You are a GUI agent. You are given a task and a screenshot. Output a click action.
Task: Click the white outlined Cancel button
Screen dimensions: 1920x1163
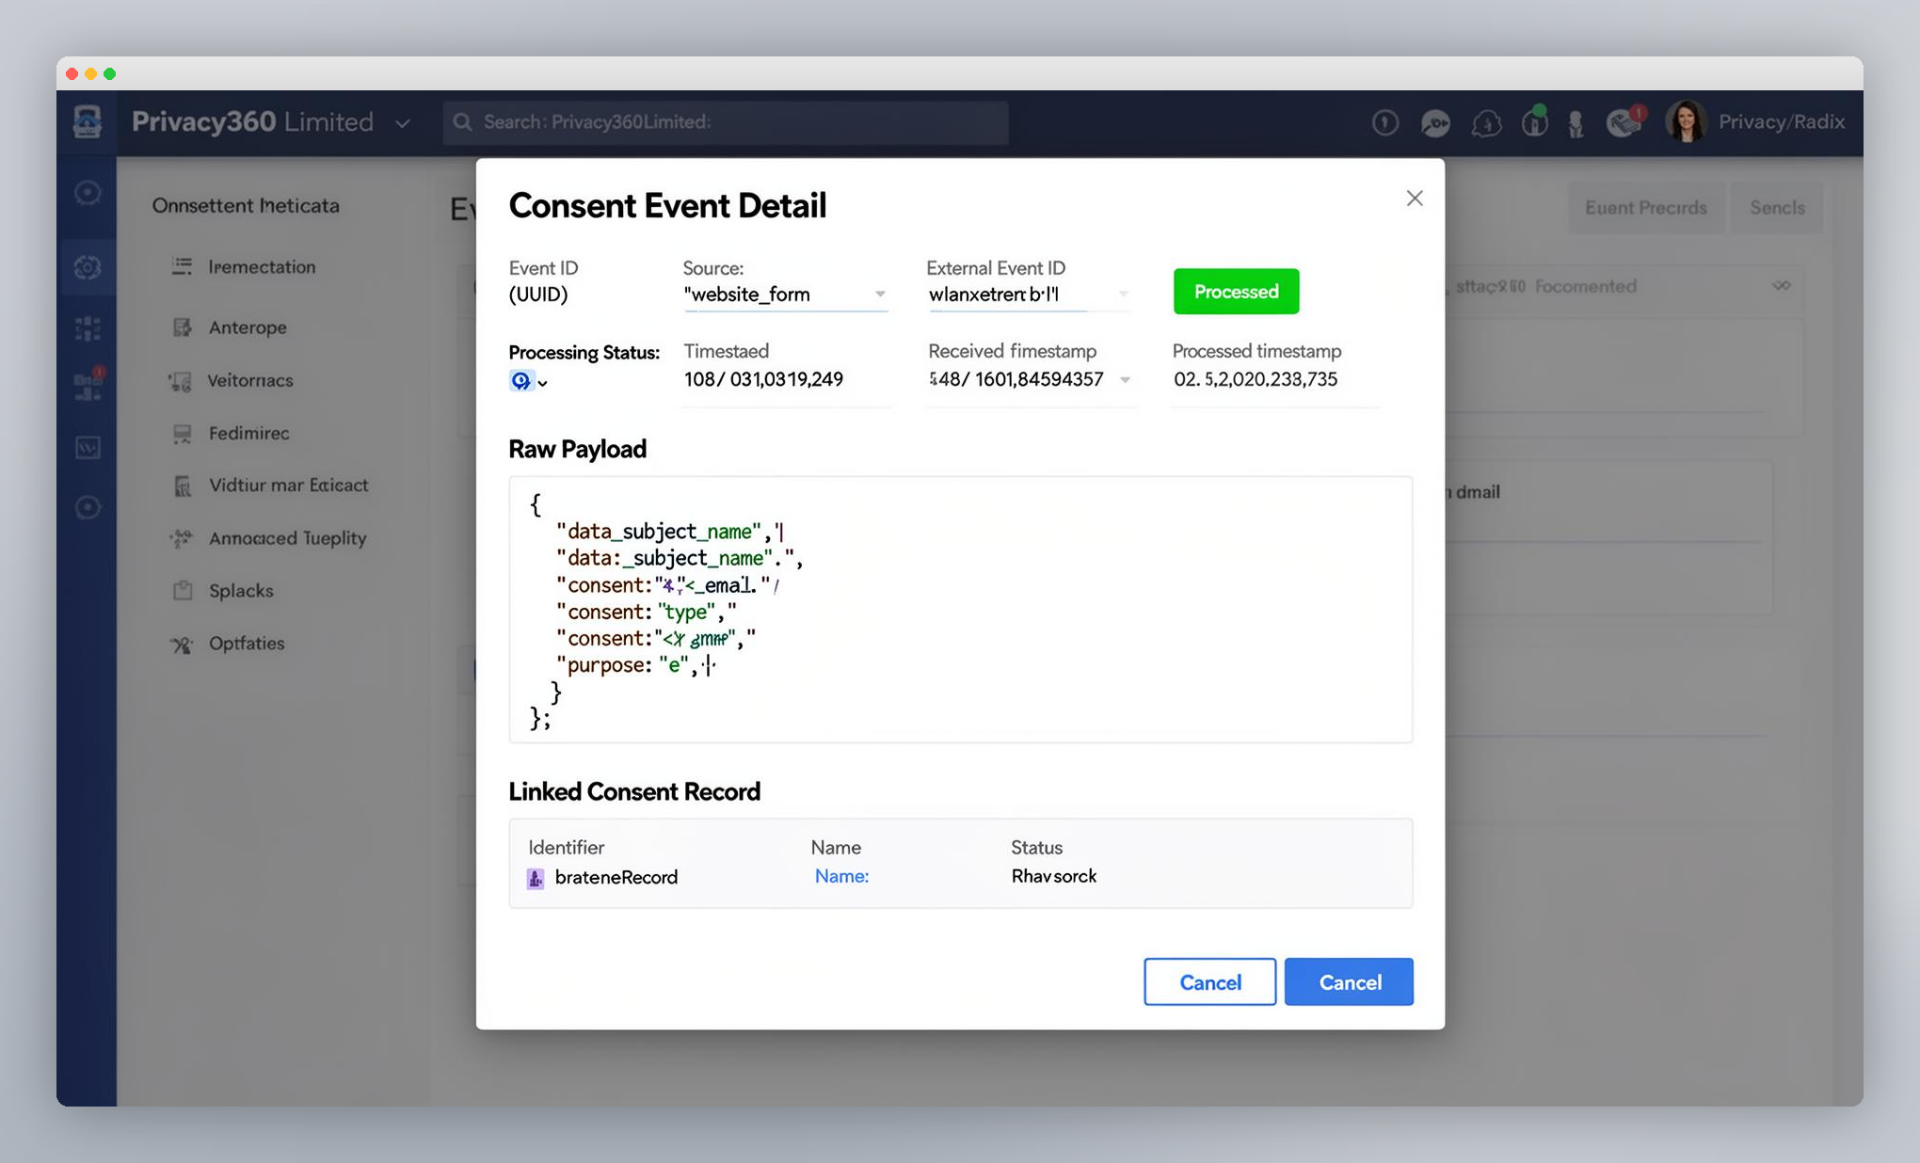[1209, 982]
